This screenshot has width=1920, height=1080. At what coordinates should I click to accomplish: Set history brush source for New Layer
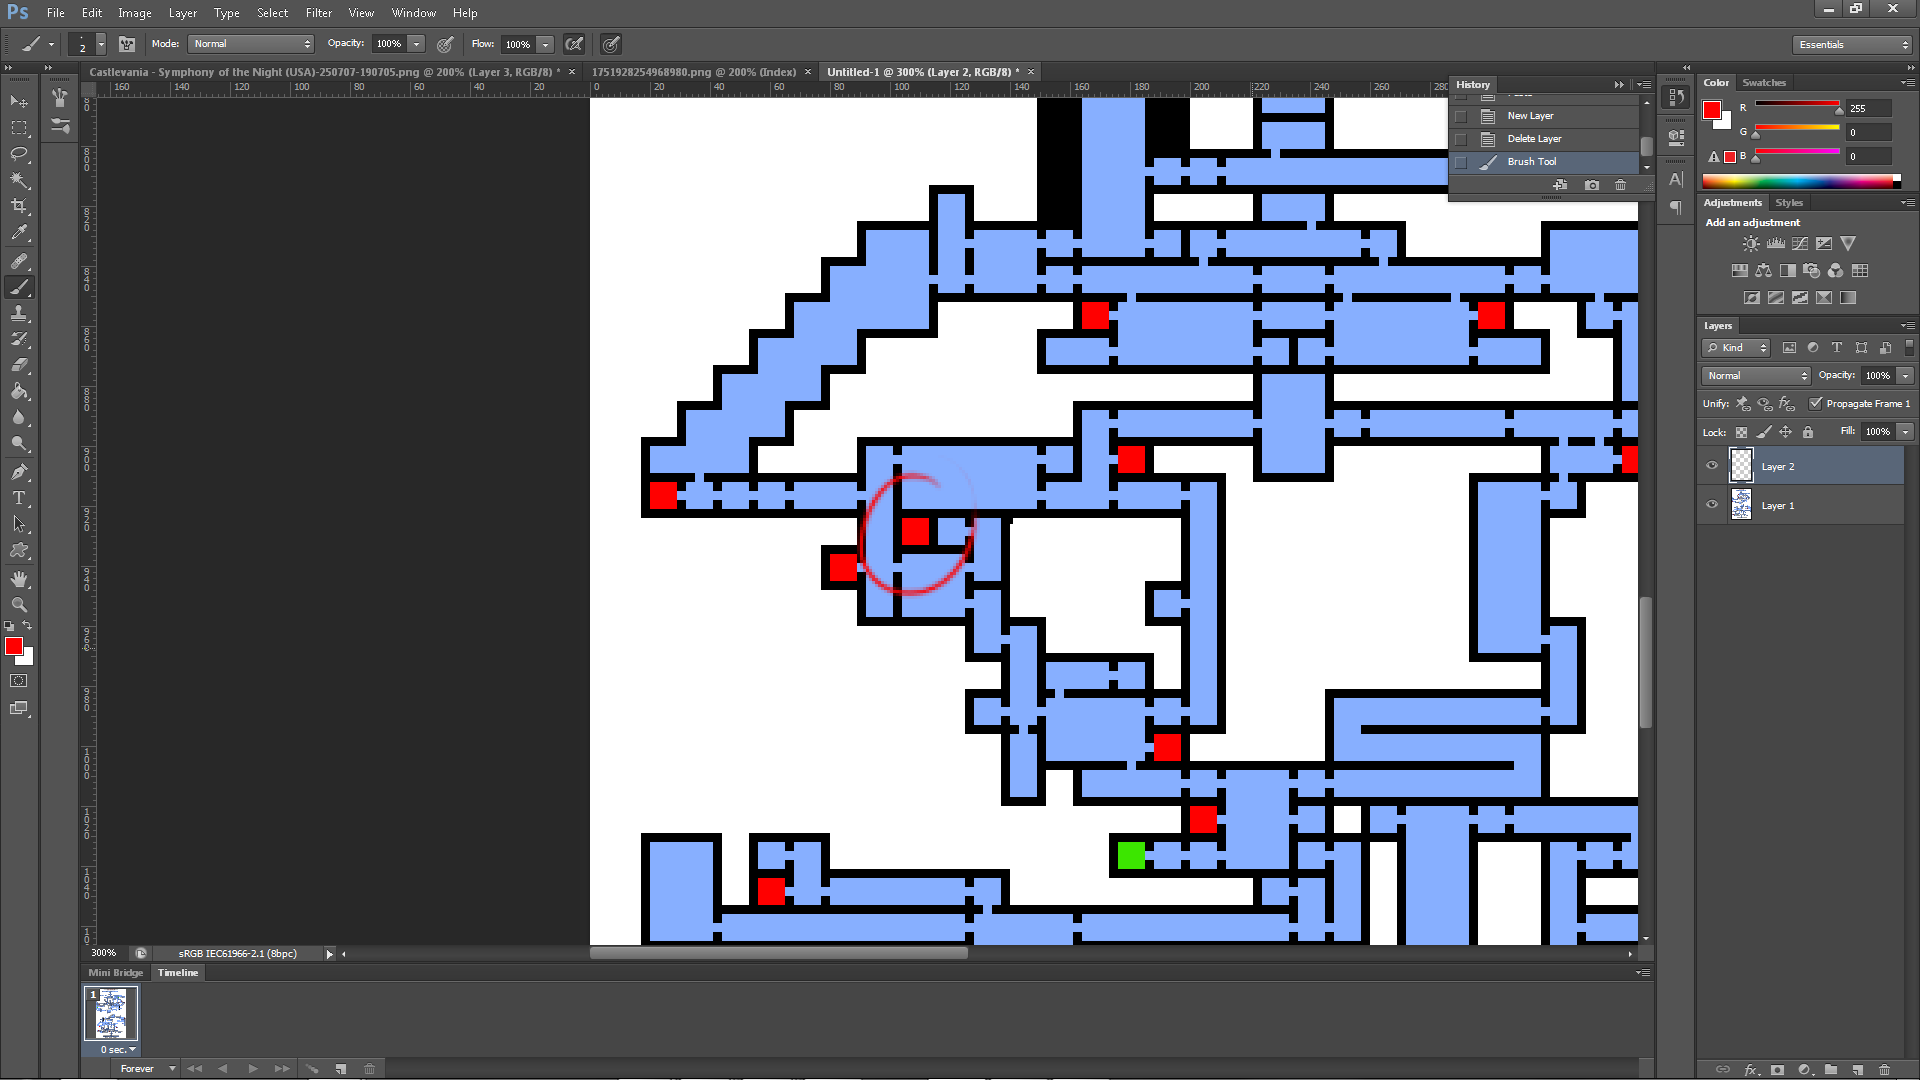[1461, 116]
